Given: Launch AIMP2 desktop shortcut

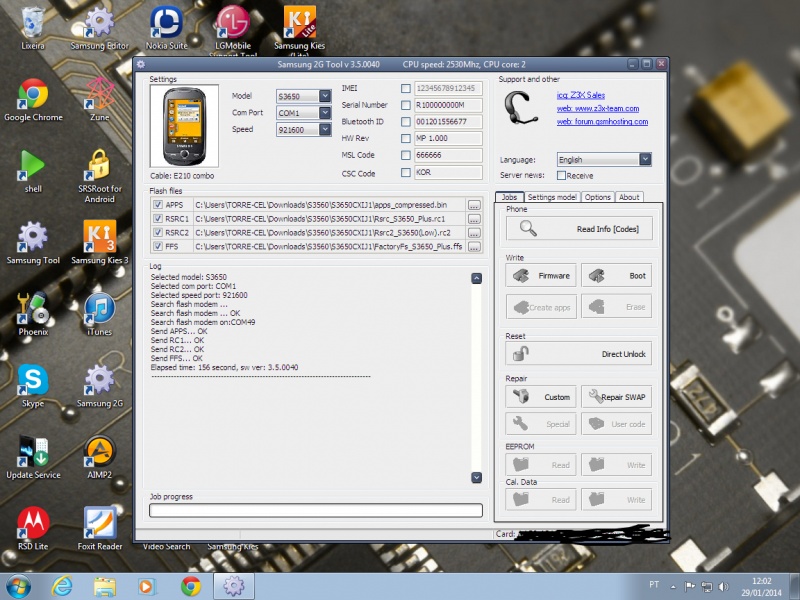Looking at the screenshot, I should [99, 457].
